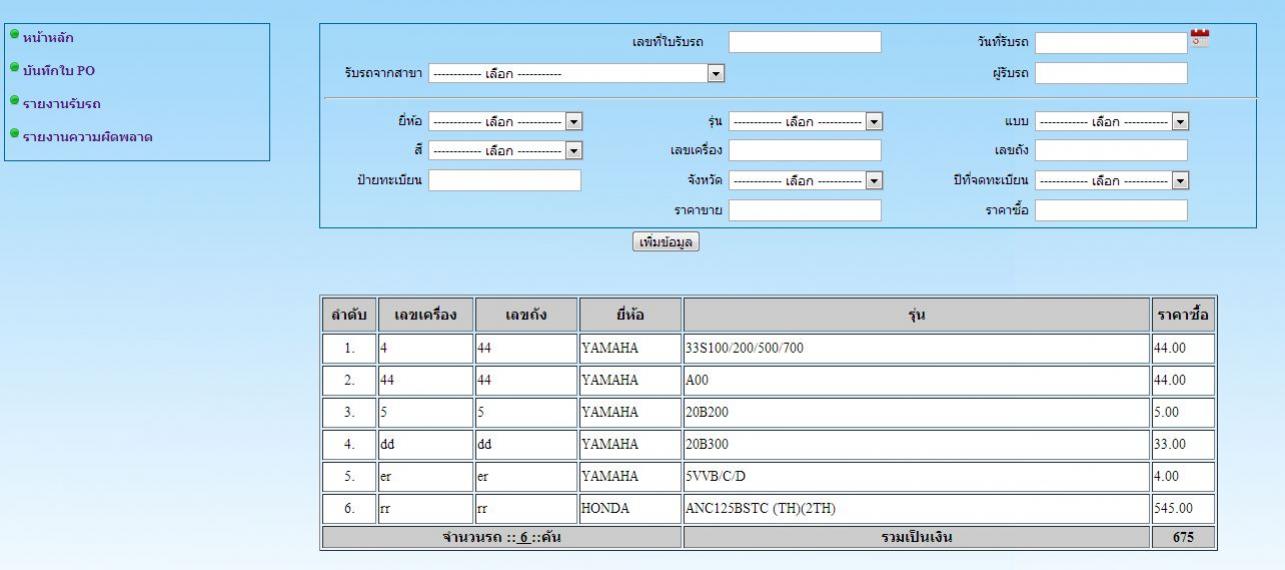Click price cell 545.00
The width and height of the screenshot is (1285, 570).
click(1182, 509)
